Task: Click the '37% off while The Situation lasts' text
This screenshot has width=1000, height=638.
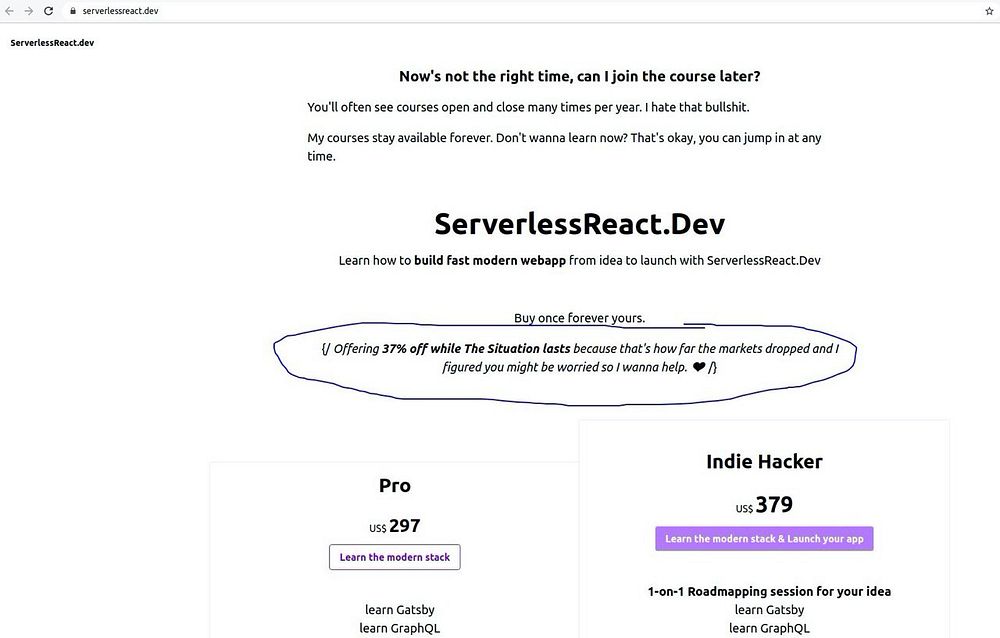Action: [476, 348]
